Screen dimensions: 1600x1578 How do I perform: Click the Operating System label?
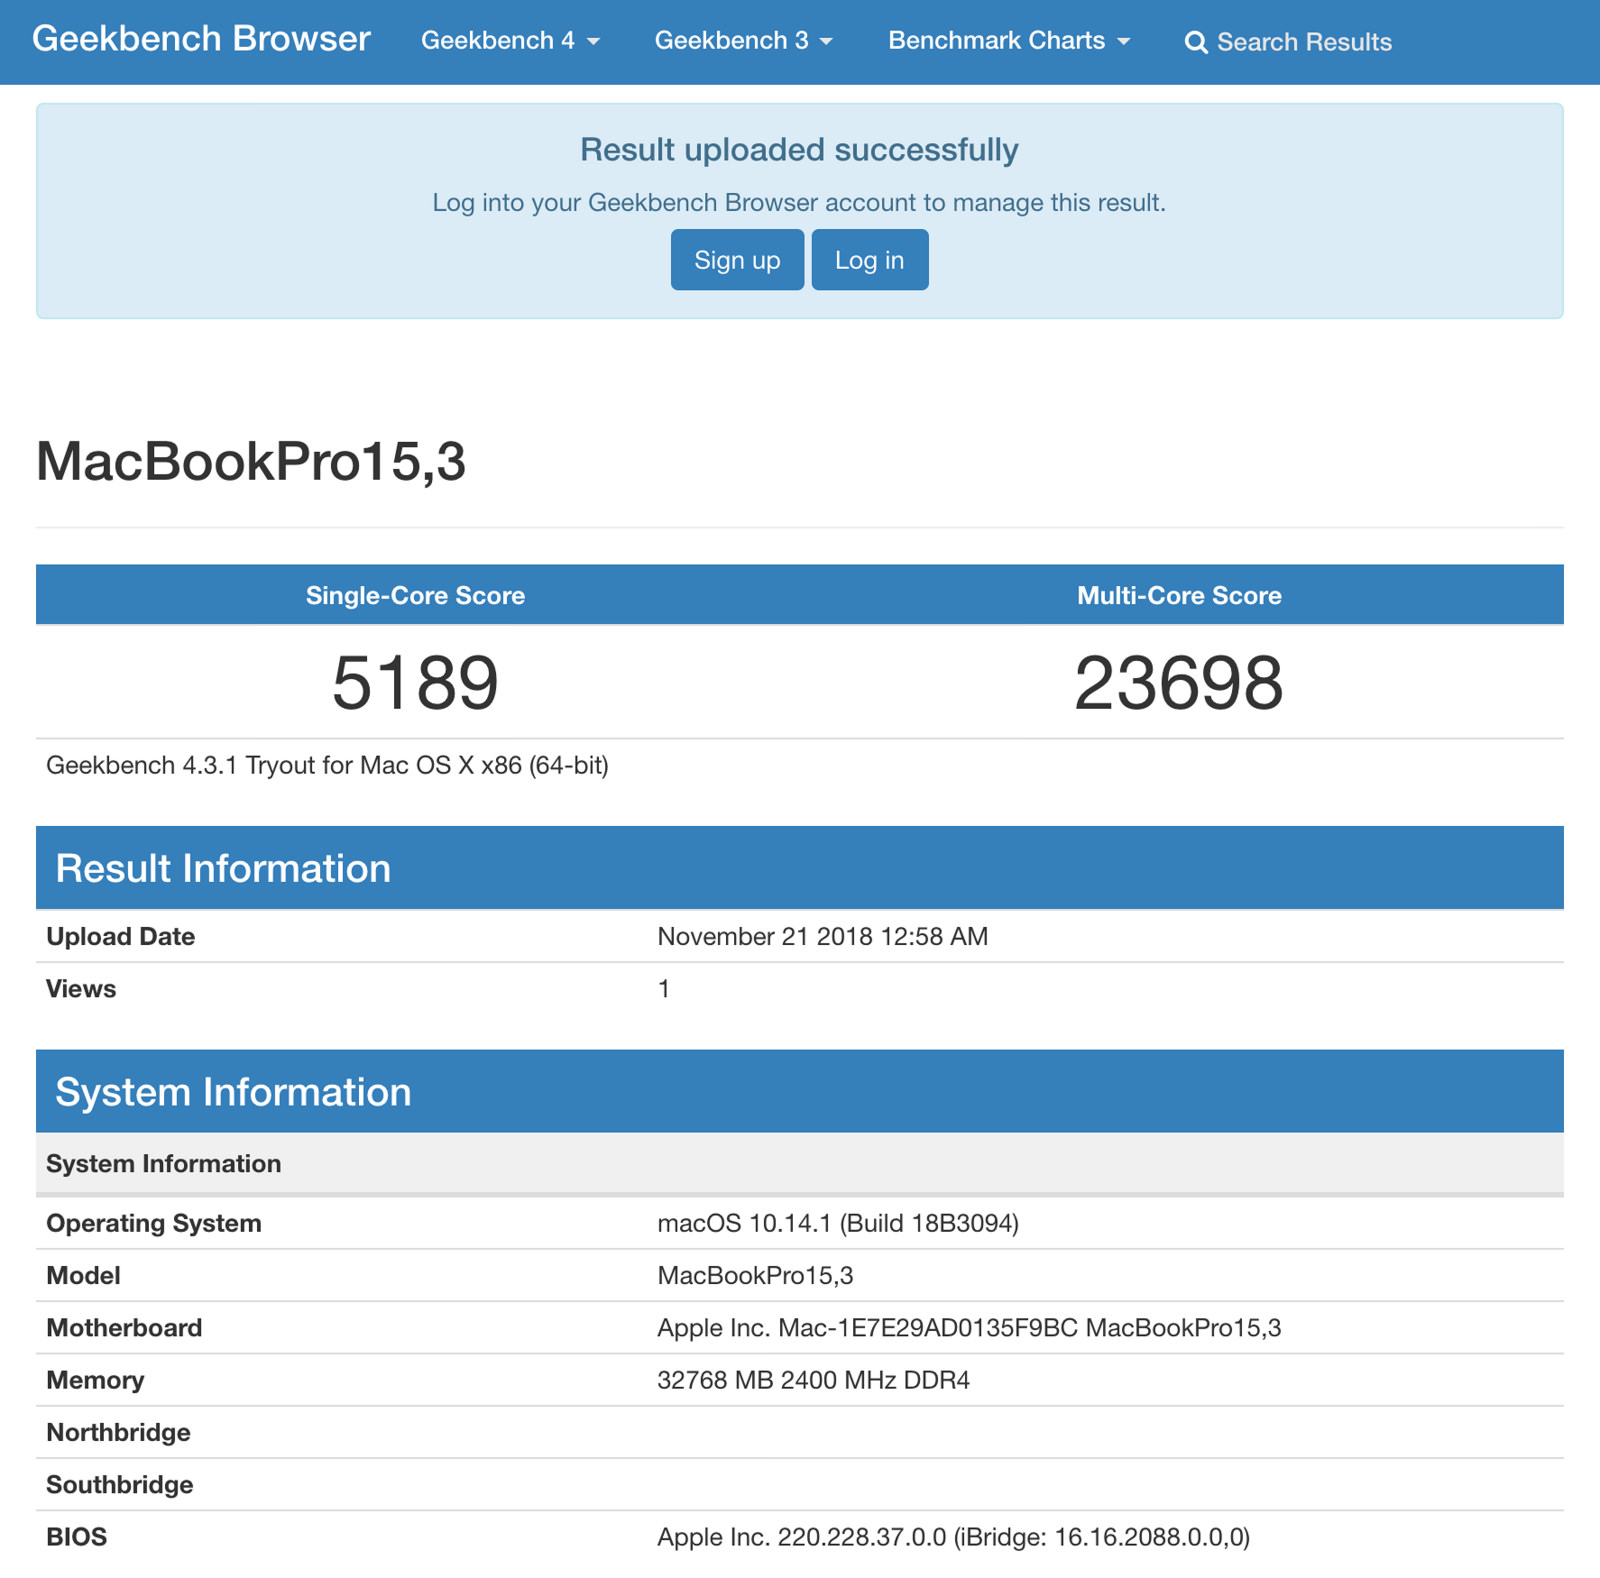(154, 1224)
